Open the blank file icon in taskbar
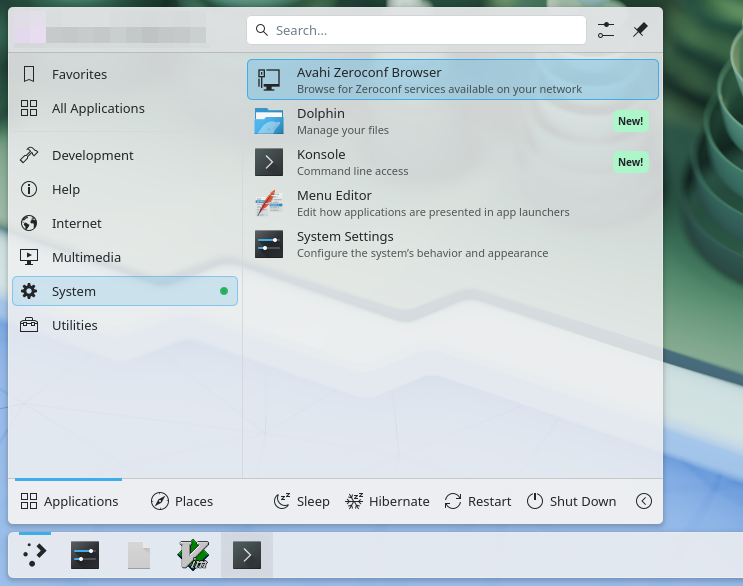The height and width of the screenshot is (586, 743). point(139,555)
